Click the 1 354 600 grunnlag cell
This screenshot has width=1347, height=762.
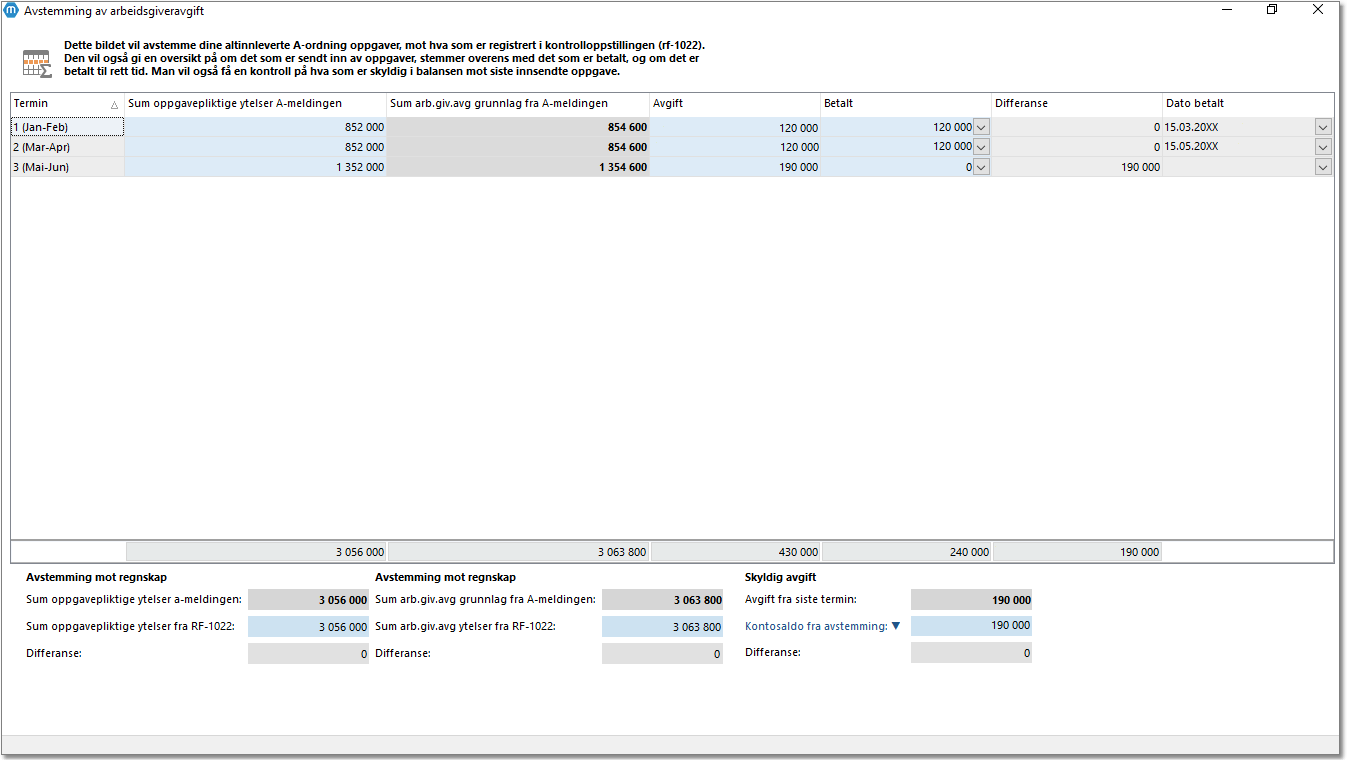518,167
